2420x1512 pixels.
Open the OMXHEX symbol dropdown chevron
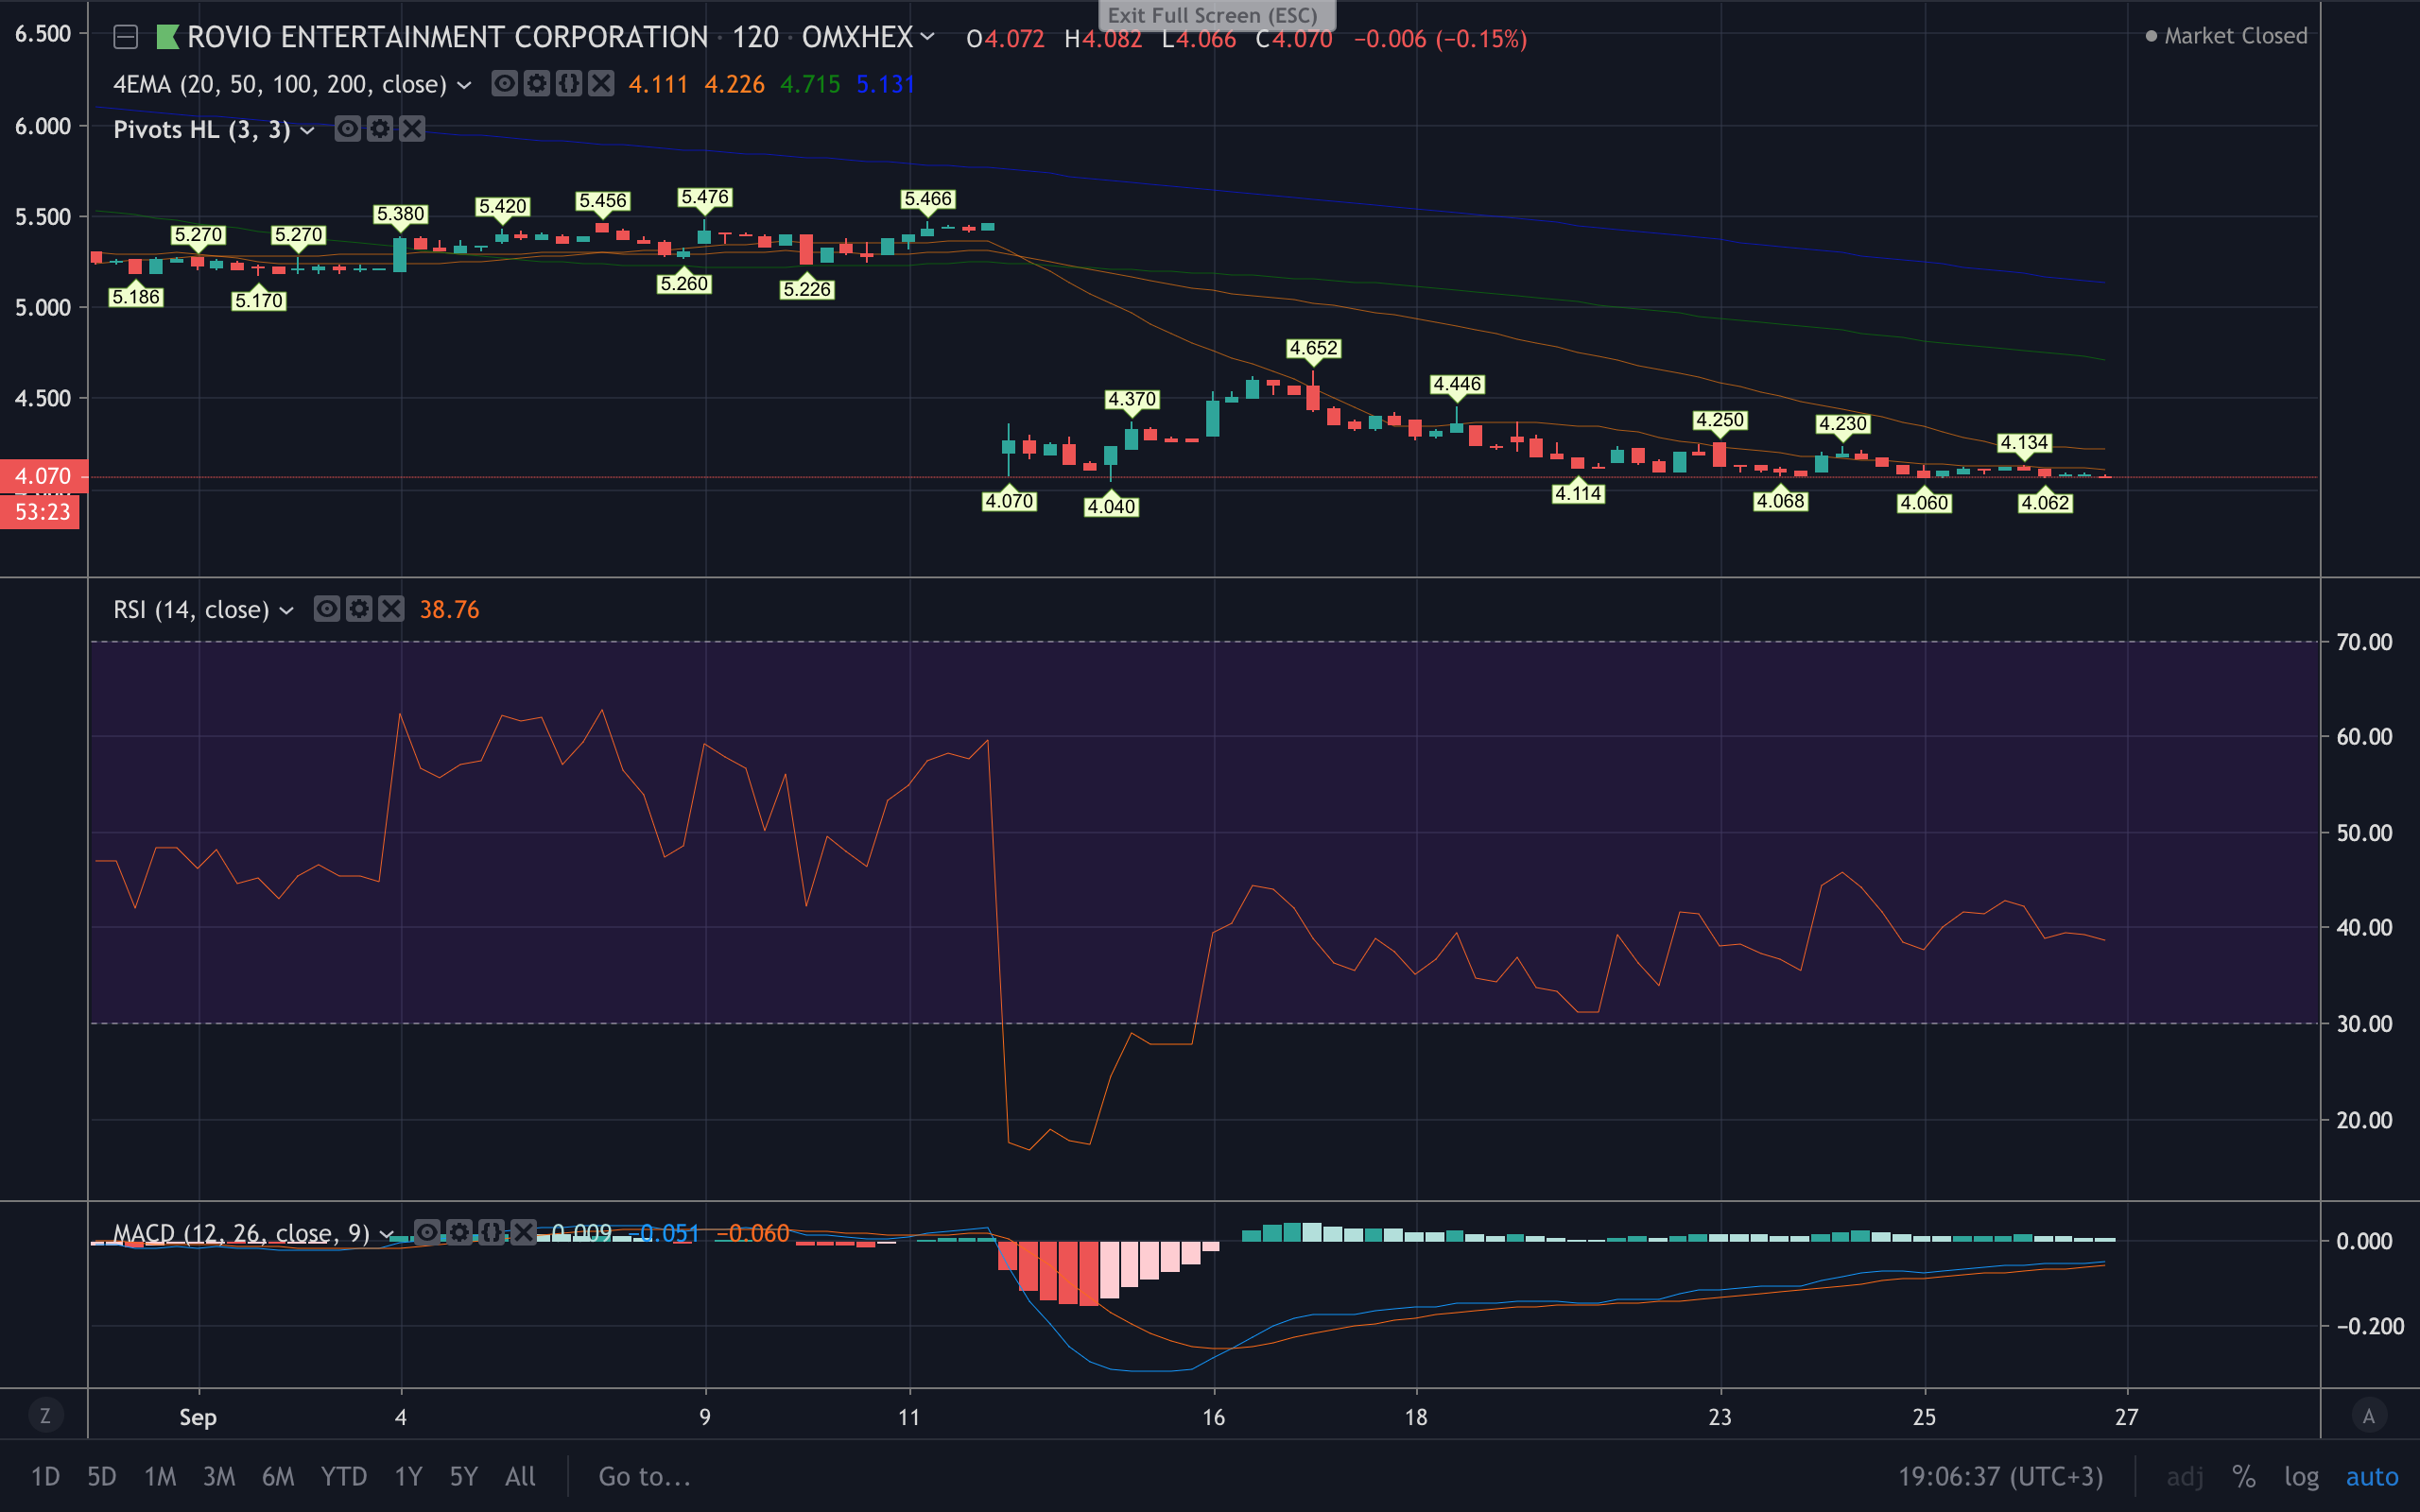click(x=928, y=38)
